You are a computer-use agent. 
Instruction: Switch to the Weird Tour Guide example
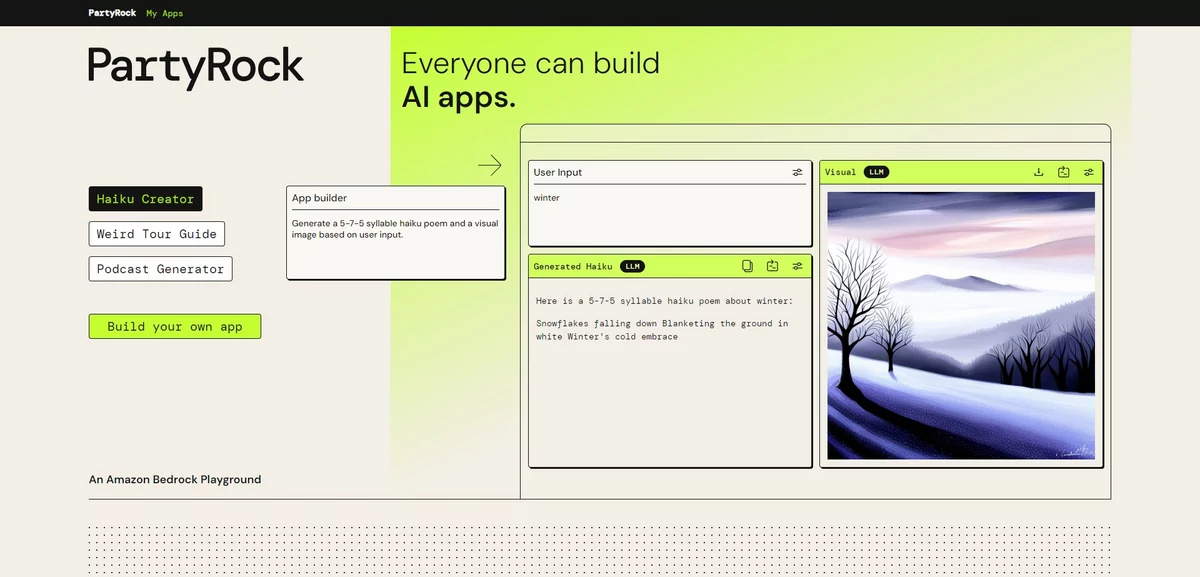(x=157, y=234)
